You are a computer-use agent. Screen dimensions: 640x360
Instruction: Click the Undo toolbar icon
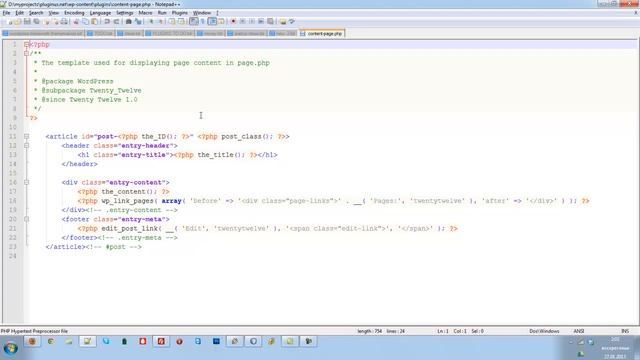click(x=107, y=21)
